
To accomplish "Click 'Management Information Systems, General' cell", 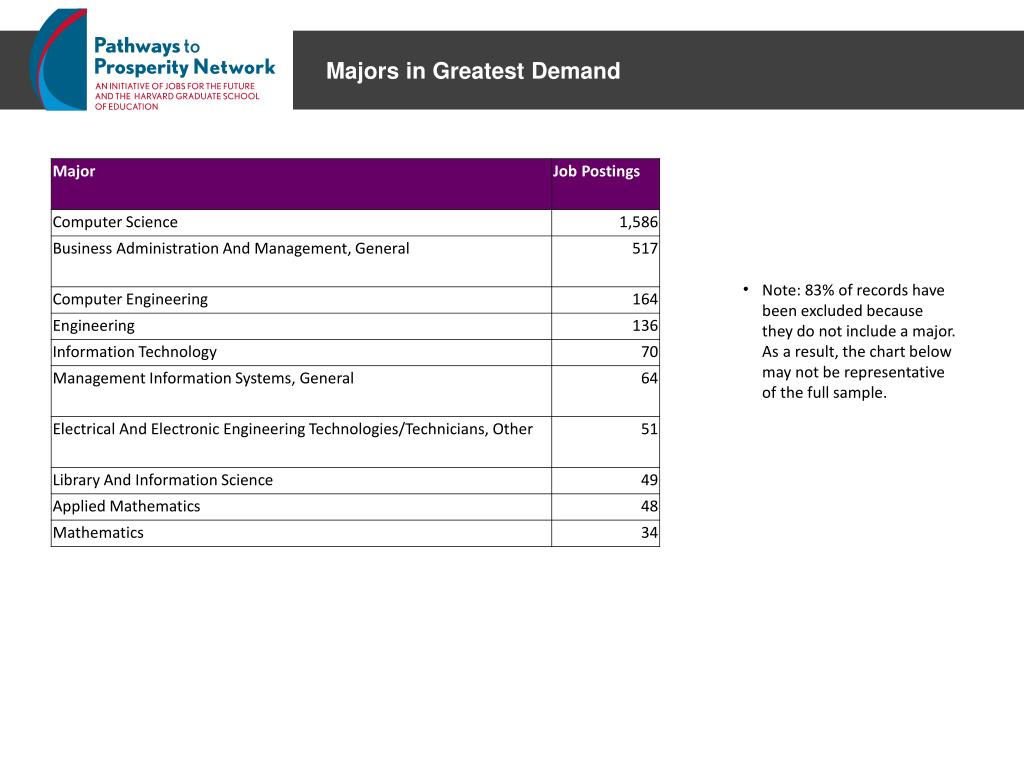I will coord(301,391).
